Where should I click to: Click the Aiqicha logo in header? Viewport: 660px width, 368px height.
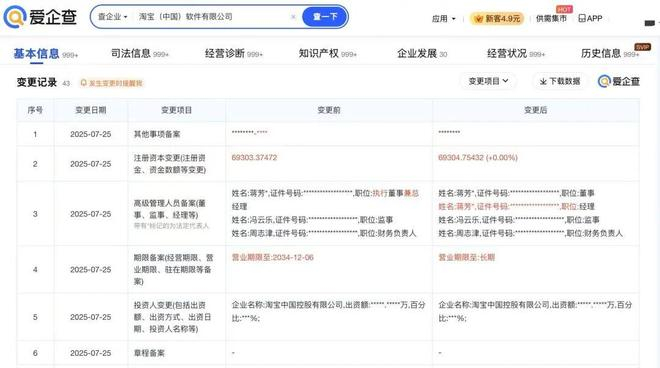40,17
